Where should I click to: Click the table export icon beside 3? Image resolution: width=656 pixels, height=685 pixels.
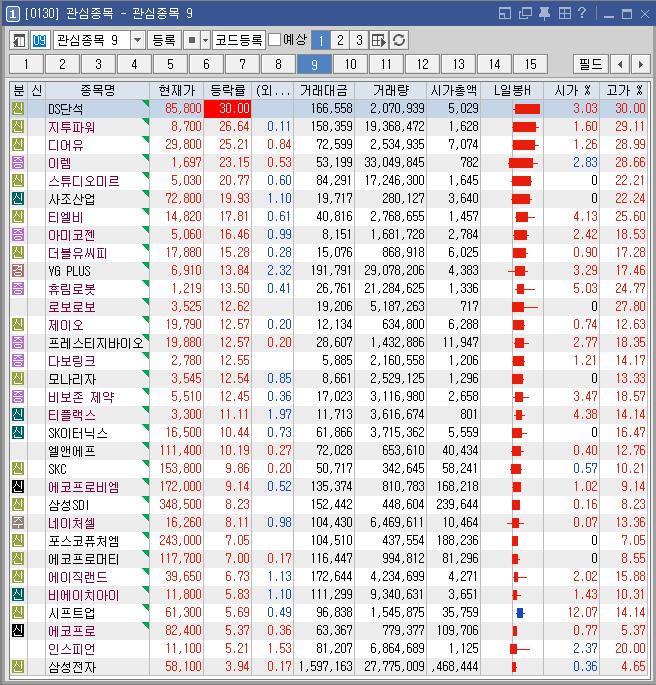[379, 41]
